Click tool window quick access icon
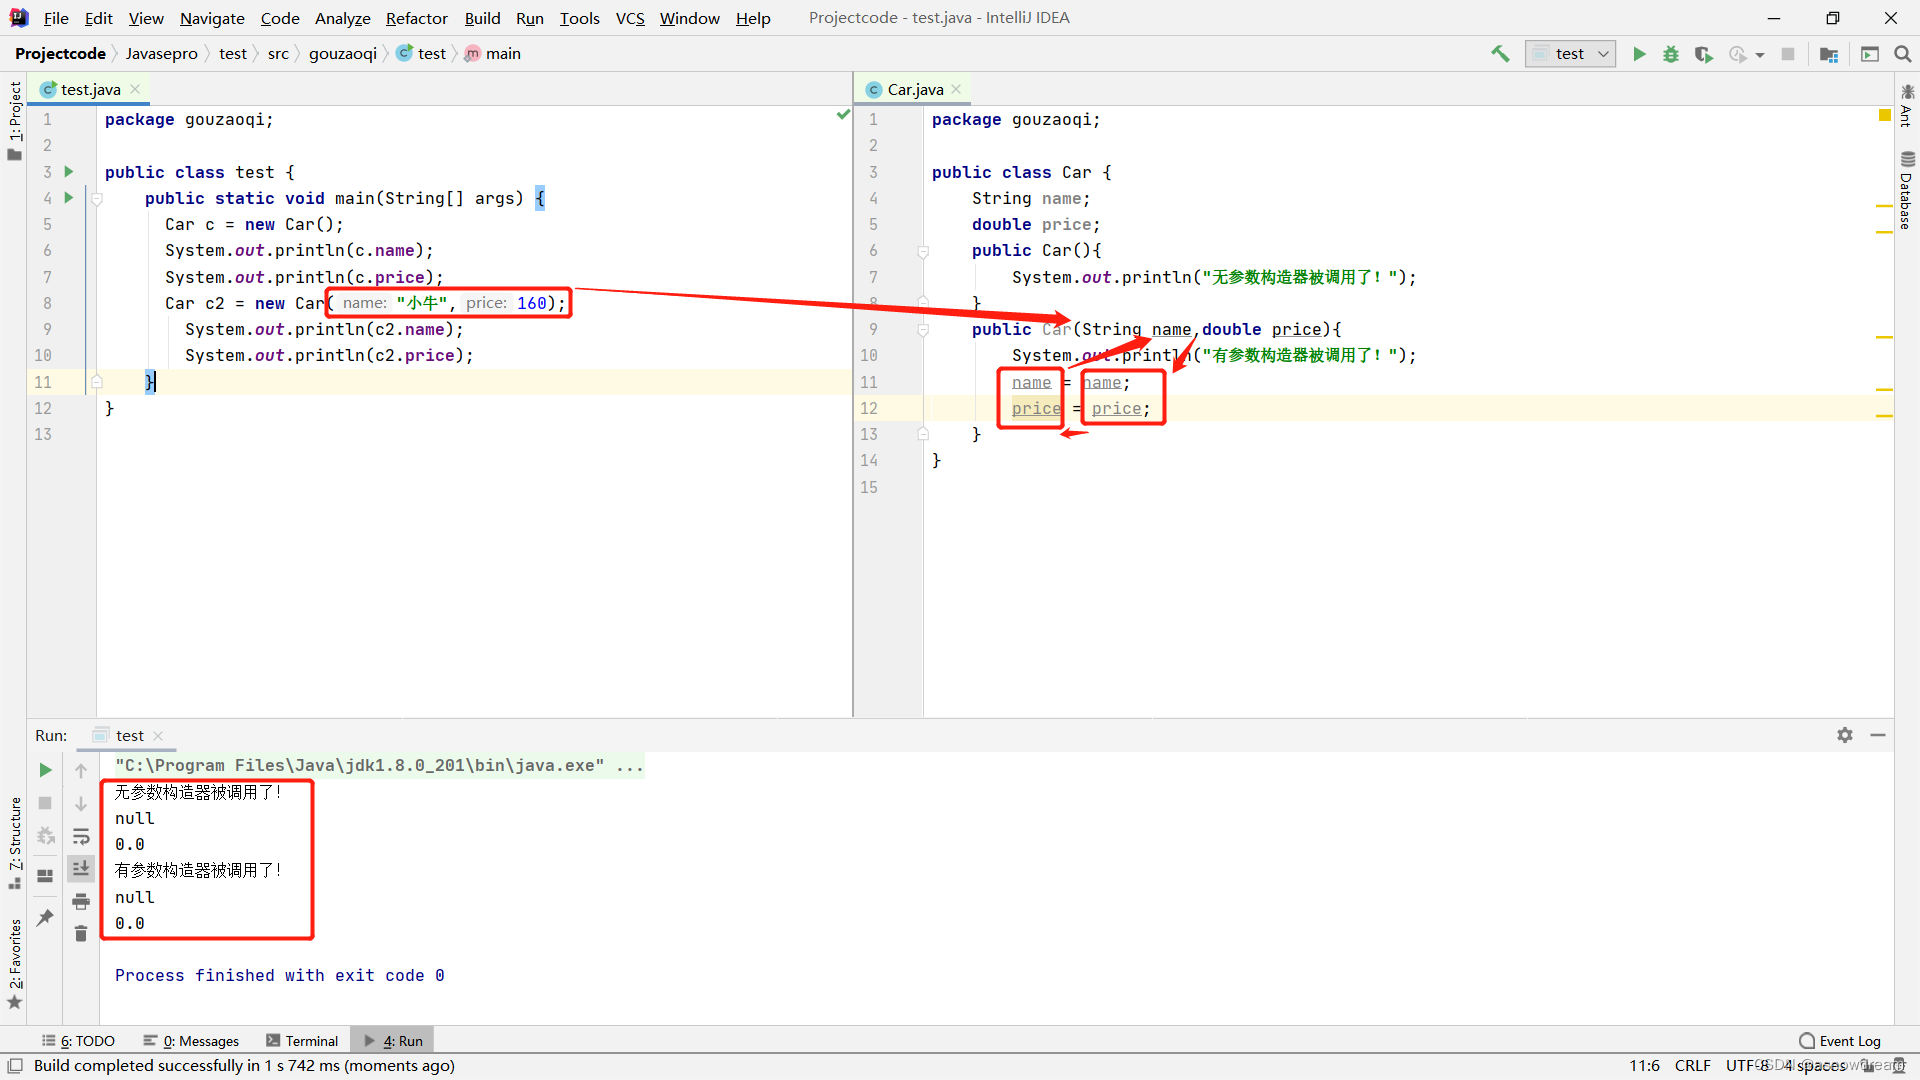Screen dimensions: 1920x1080 15,1066
